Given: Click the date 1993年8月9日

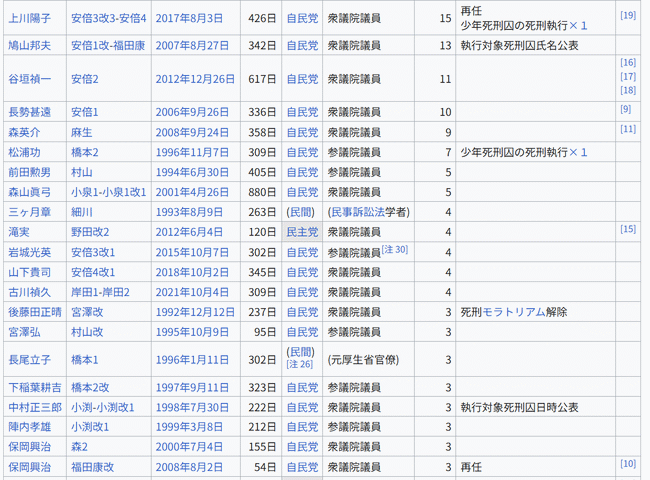Looking at the screenshot, I should pos(189,212).
